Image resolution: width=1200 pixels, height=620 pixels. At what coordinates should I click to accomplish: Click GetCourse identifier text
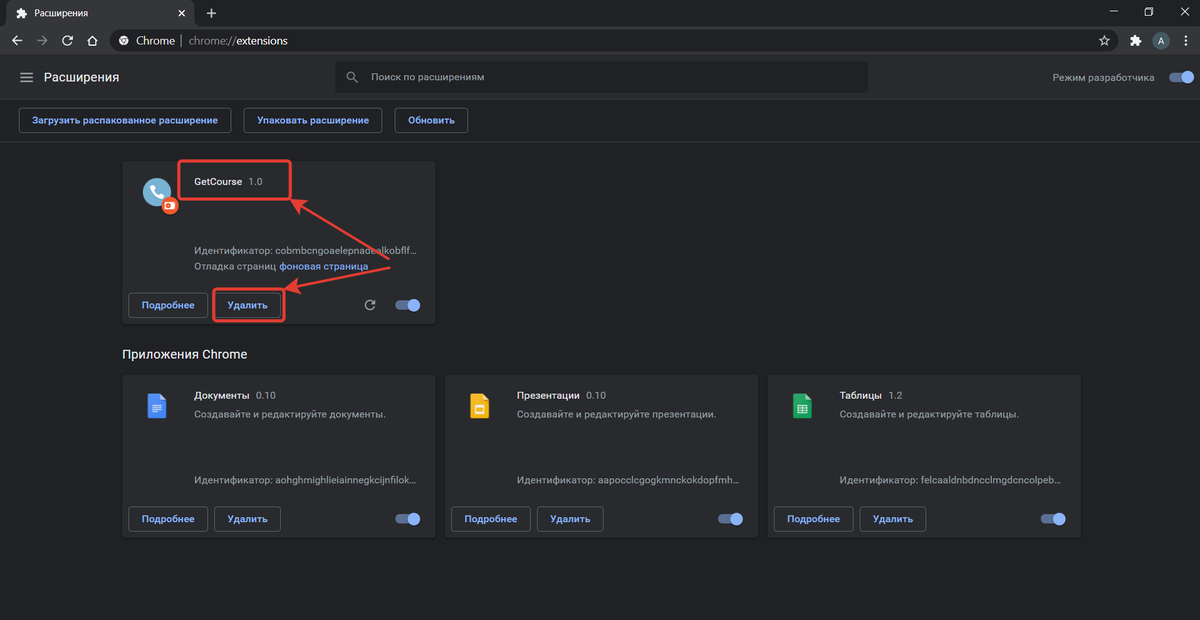(x=305, y=251)
